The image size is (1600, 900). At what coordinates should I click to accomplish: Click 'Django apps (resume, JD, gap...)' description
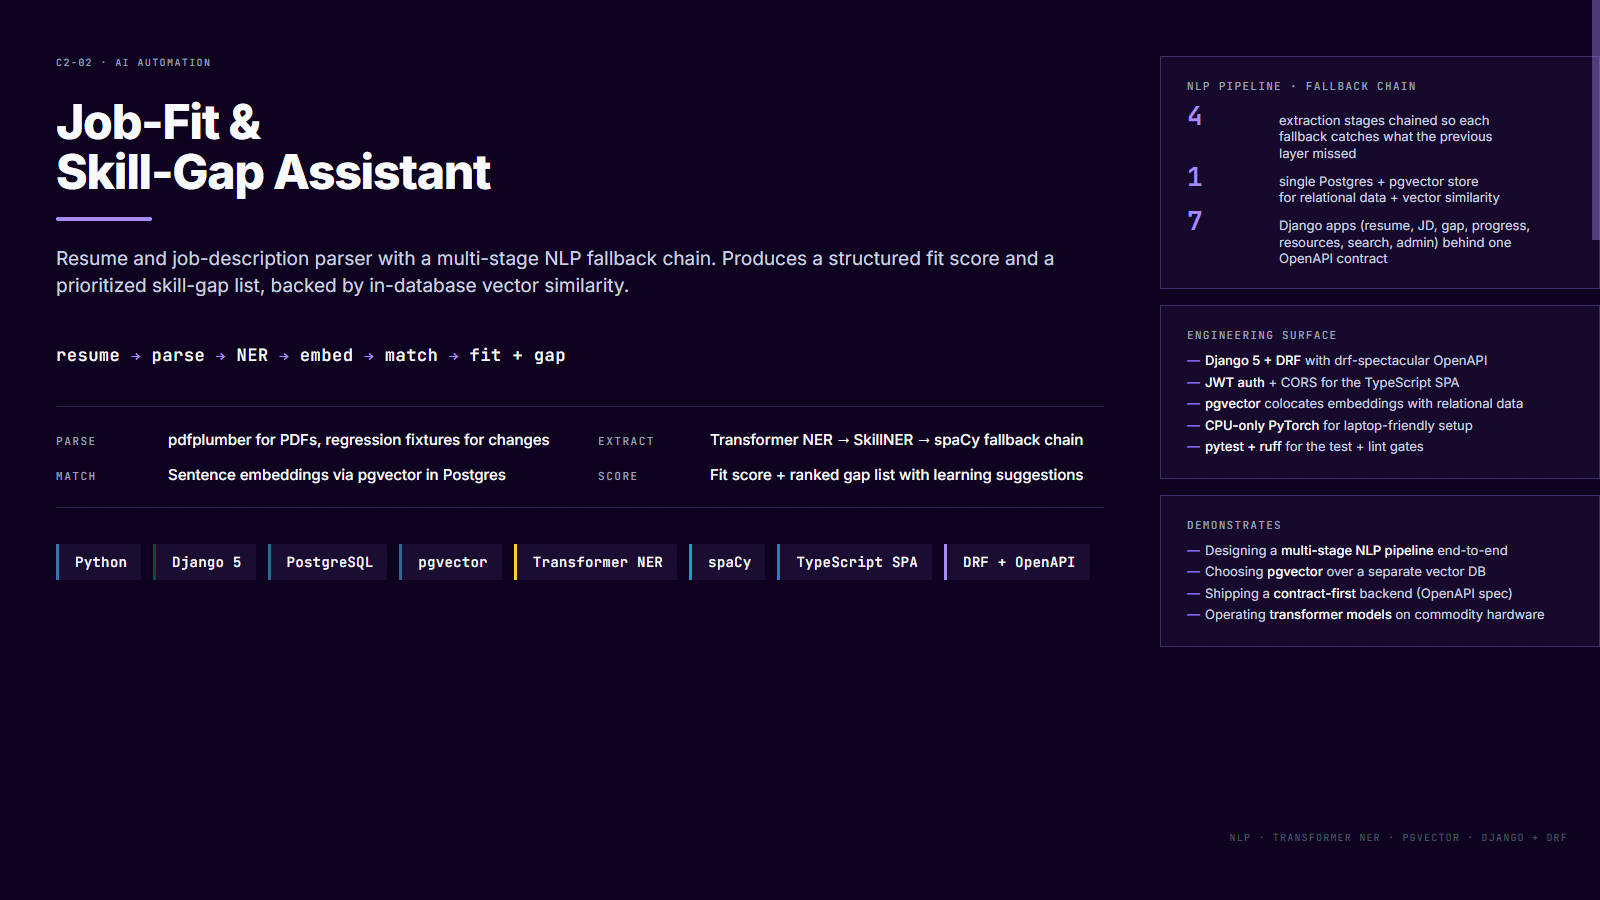coord(1404,242)
